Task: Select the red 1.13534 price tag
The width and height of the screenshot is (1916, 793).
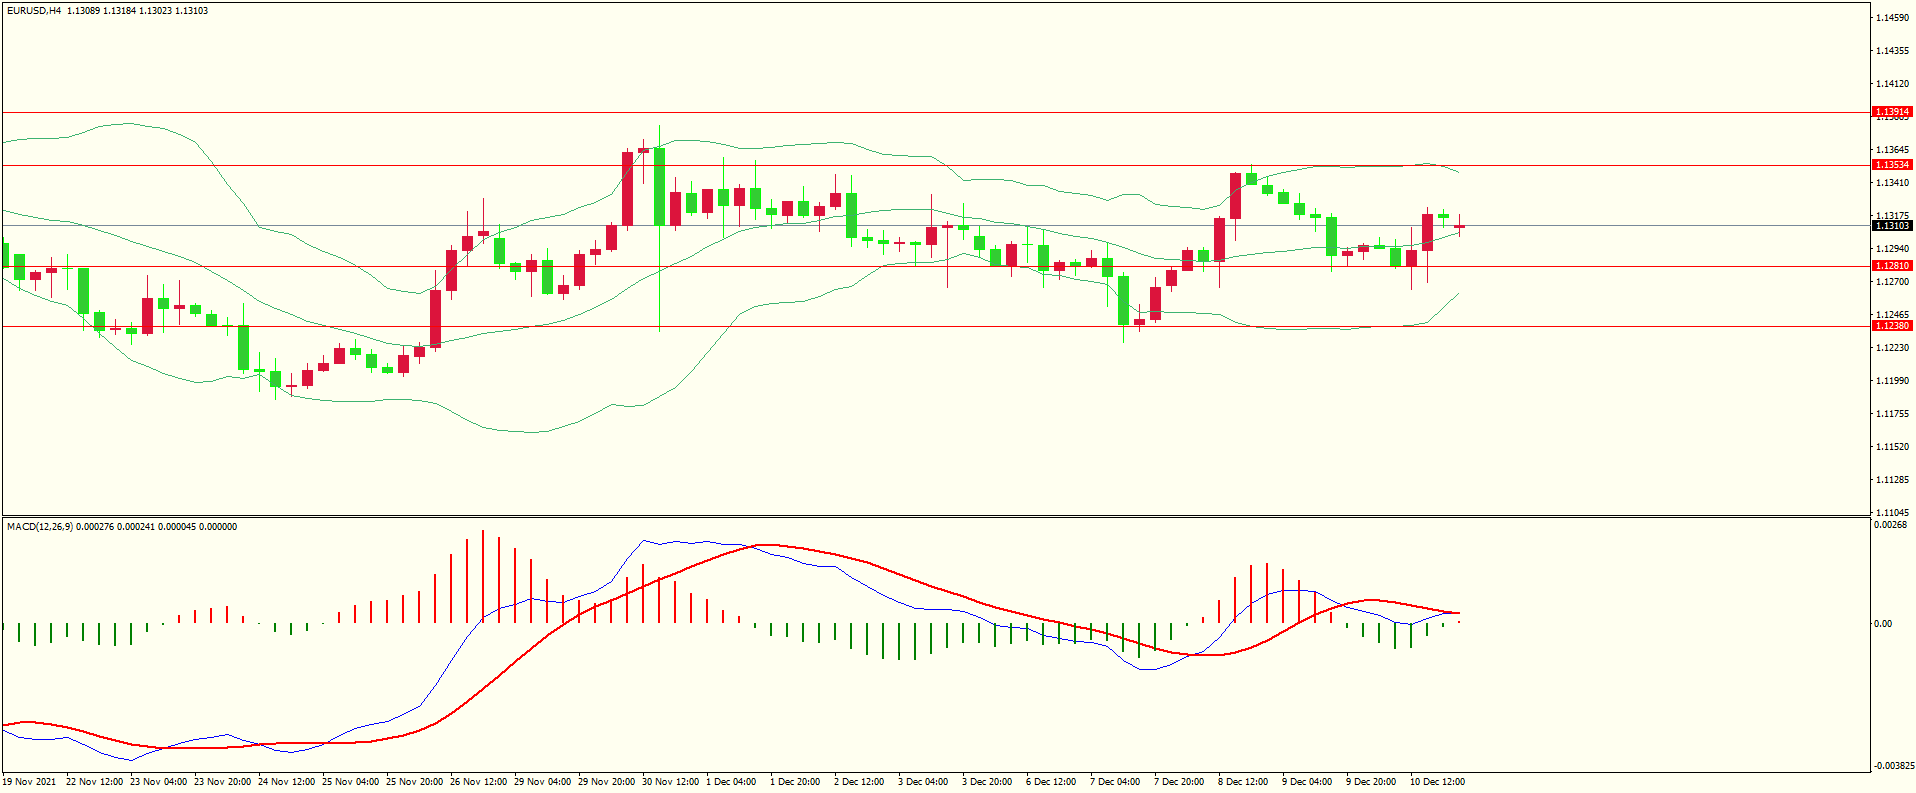Action: pos(1891,164)
